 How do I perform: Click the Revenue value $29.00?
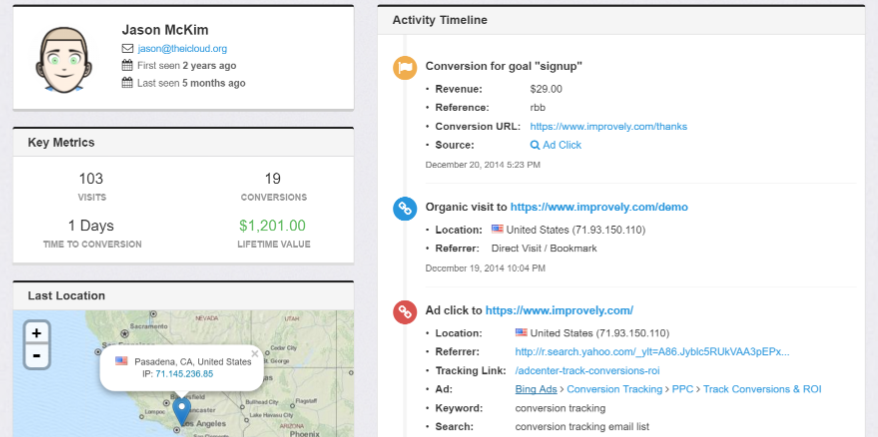(546, 89)
